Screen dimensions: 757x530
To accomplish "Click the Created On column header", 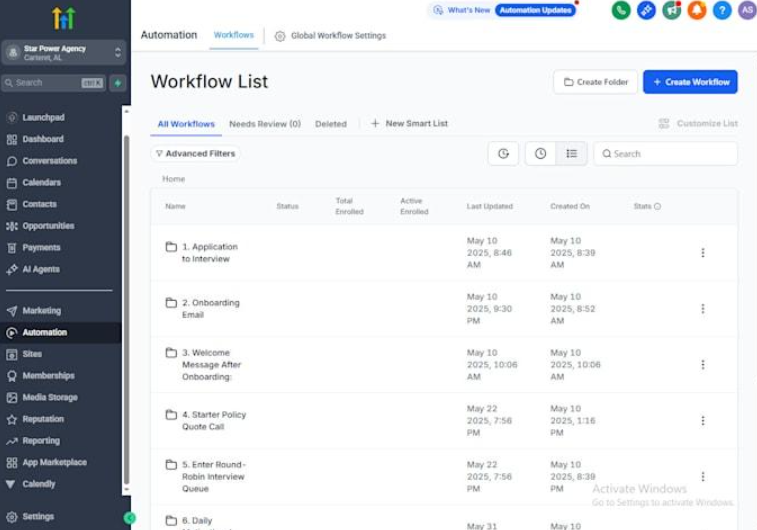I will click(x=570, y=206).
